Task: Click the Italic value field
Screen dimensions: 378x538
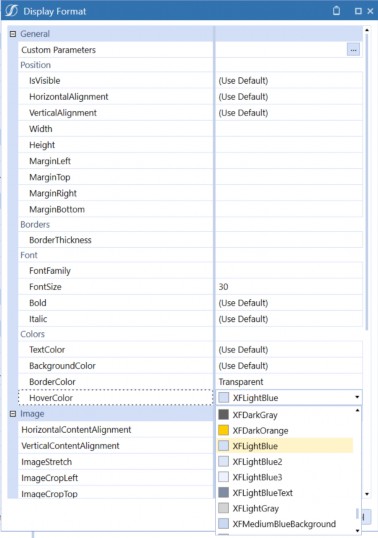Action: tap(288, 319)
